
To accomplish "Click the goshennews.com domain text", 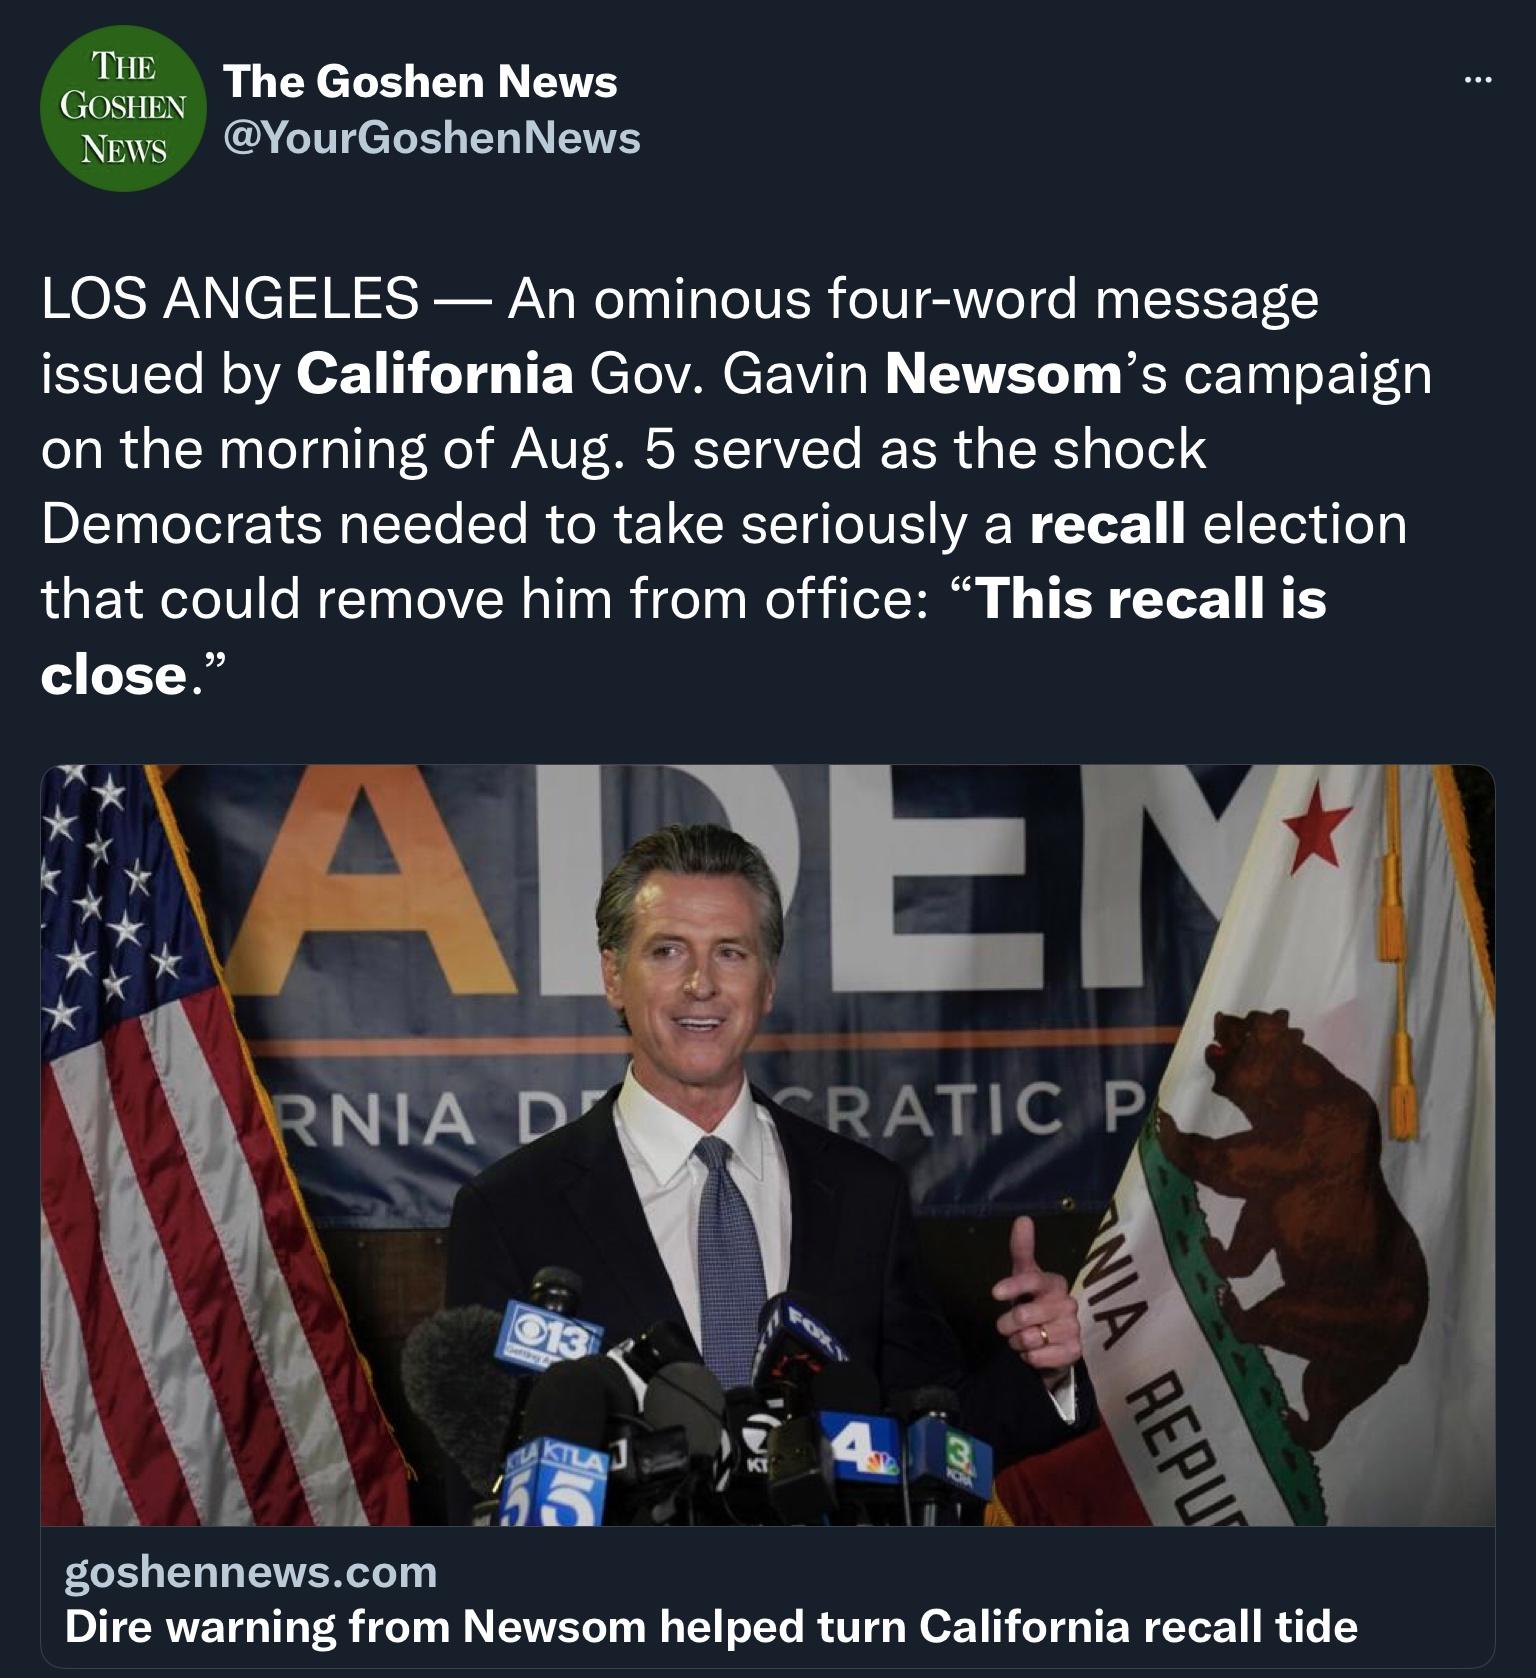I will (x=251, y=1572).
